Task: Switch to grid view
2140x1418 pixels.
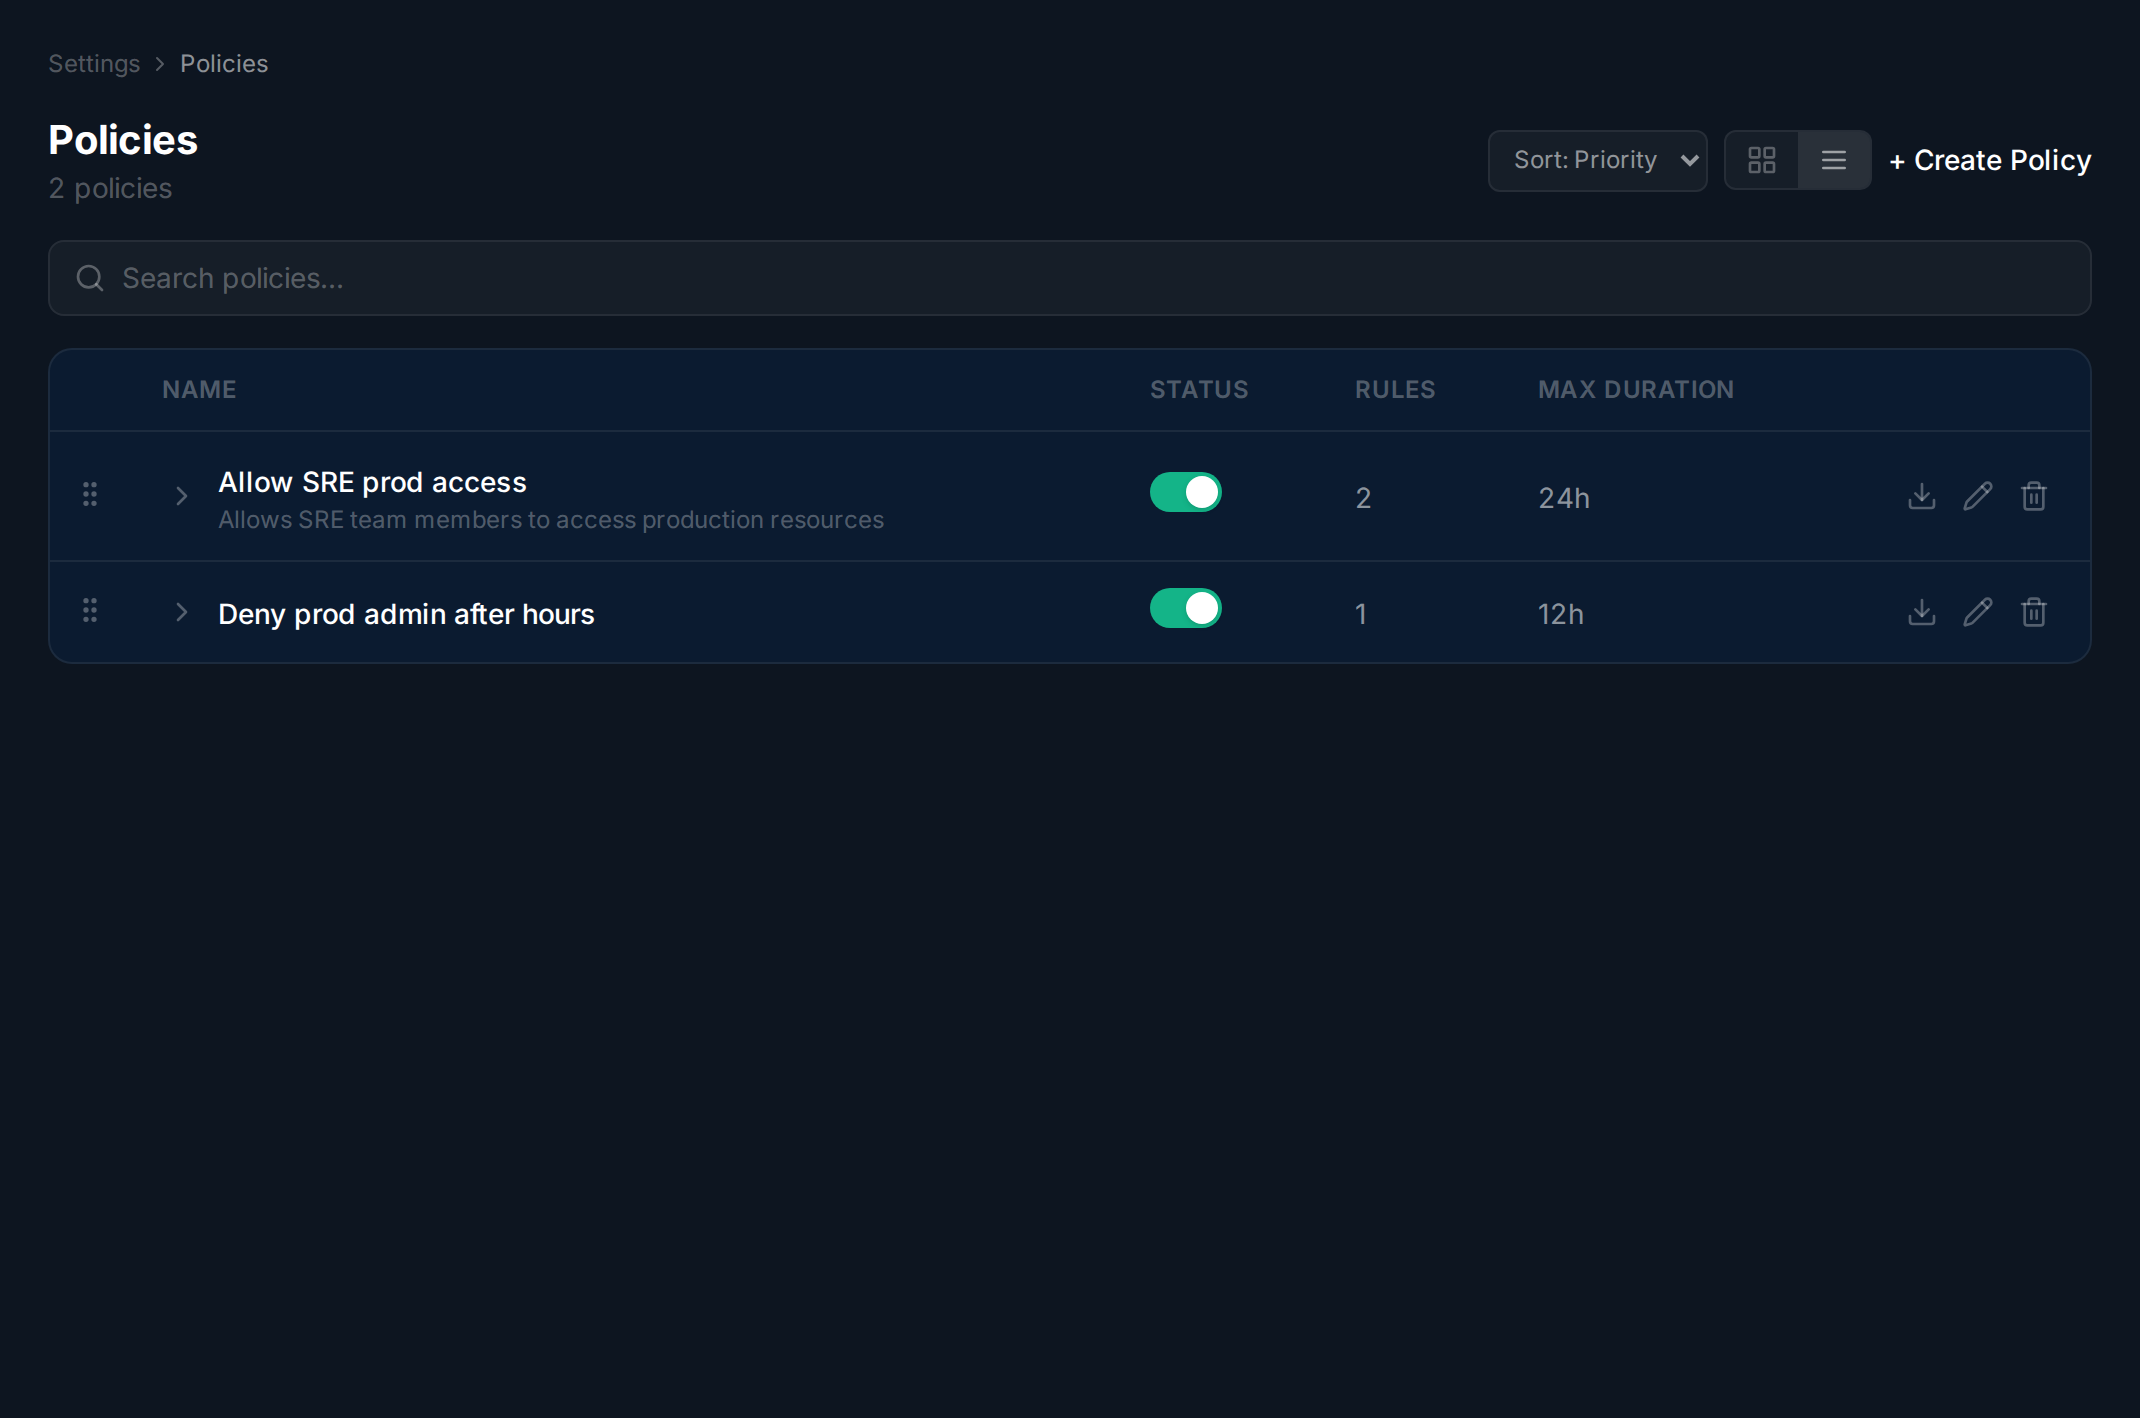Action: click(1762, 160)
